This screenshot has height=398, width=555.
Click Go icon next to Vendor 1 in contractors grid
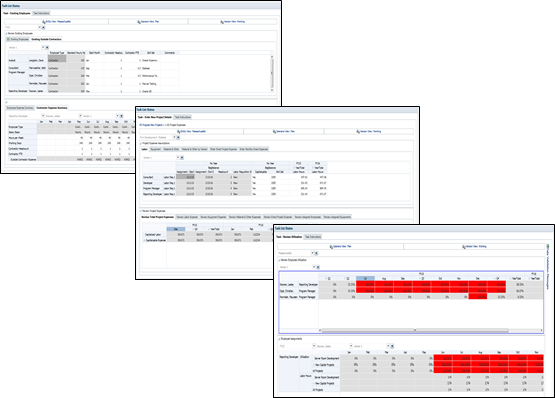[47, 47]
